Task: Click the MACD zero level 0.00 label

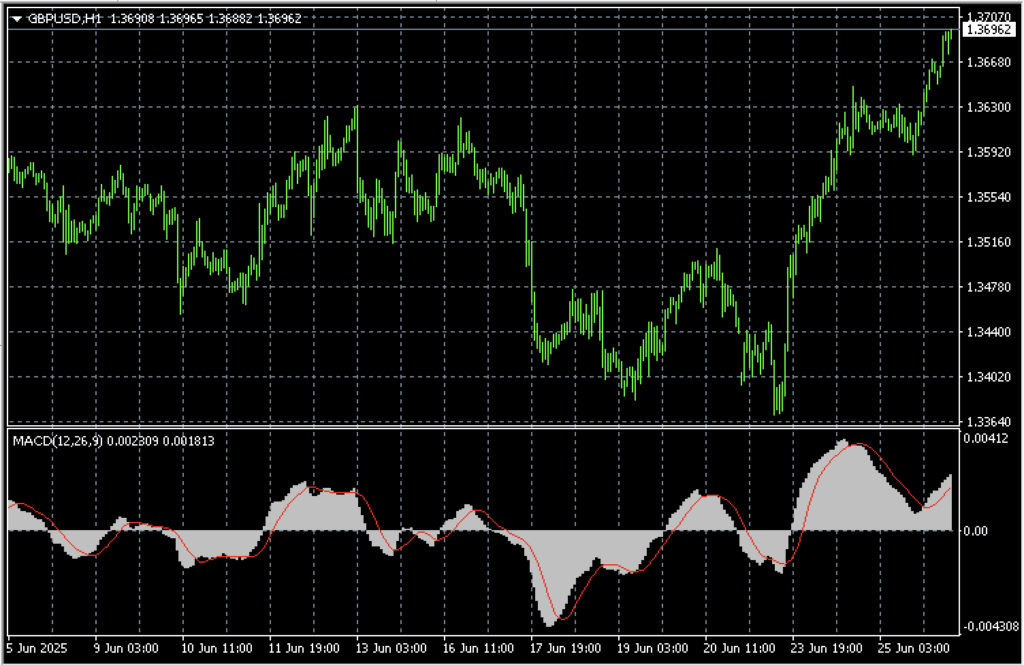Action: (x=975, y=531)
